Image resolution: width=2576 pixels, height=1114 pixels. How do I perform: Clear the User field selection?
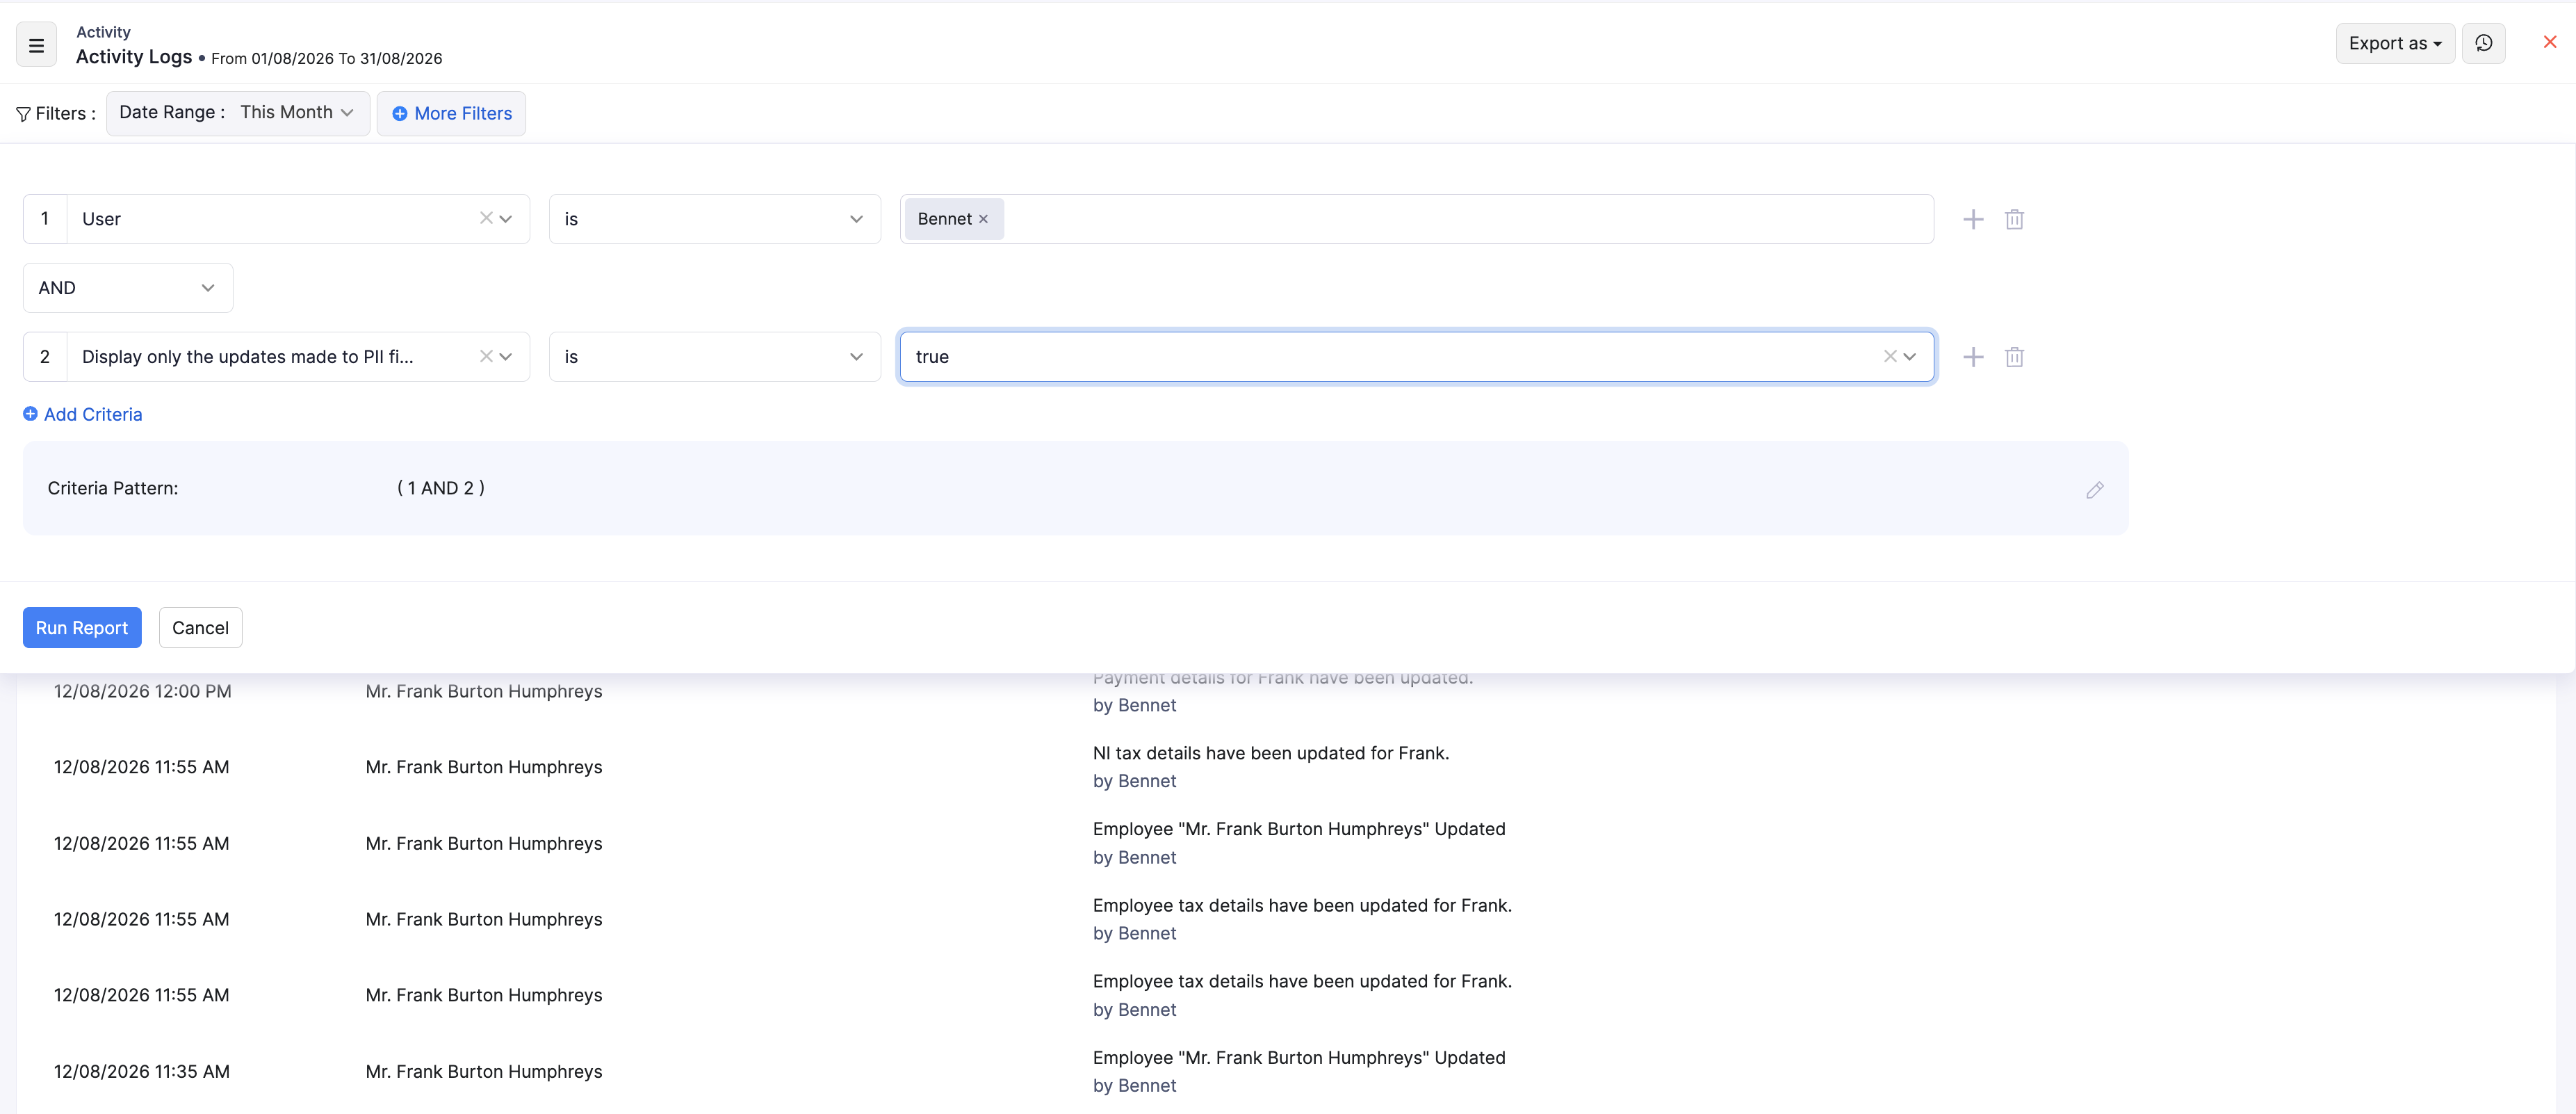point(485,218)
